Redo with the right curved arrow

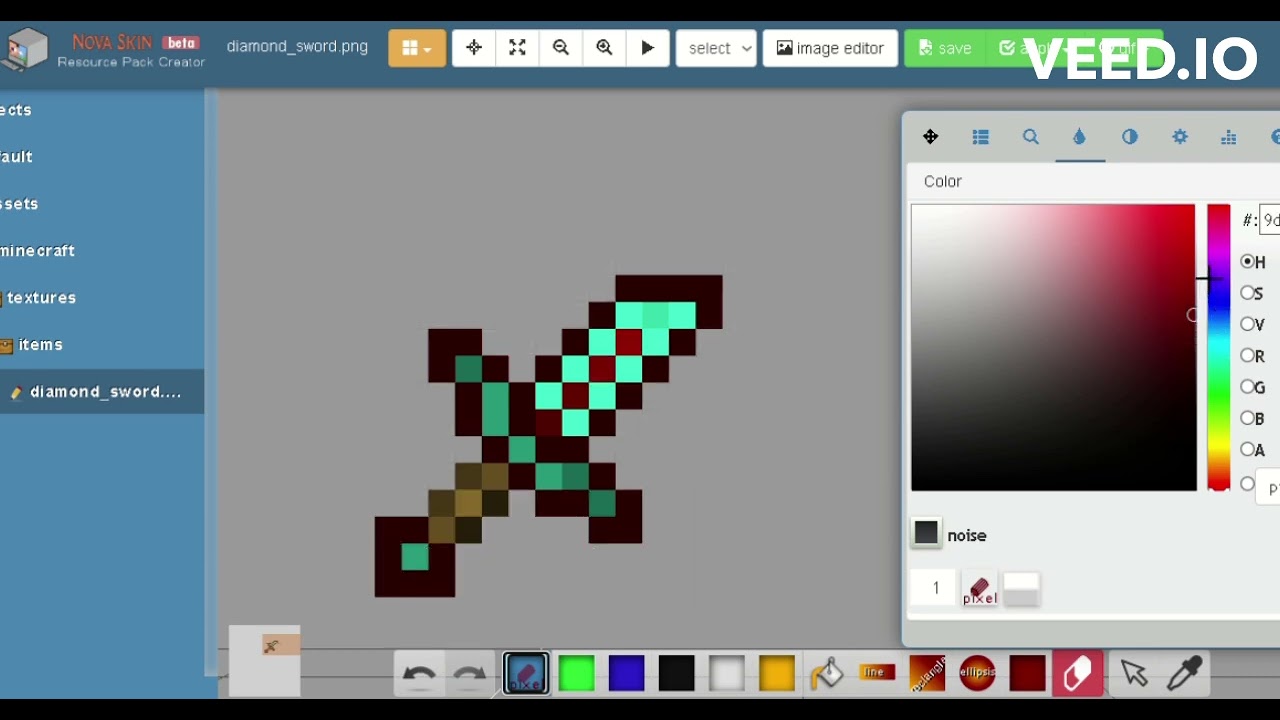(x=468, y=674)
